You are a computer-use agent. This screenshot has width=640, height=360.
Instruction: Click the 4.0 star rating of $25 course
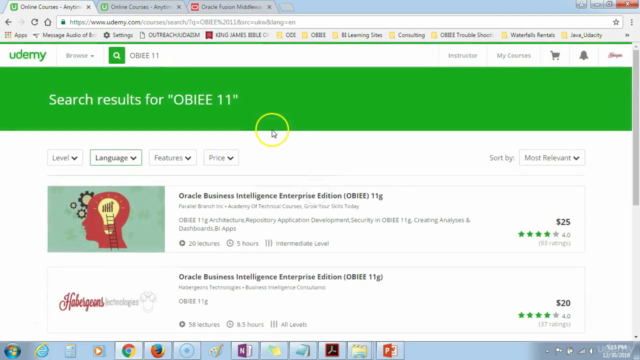(x=544, y=234)
